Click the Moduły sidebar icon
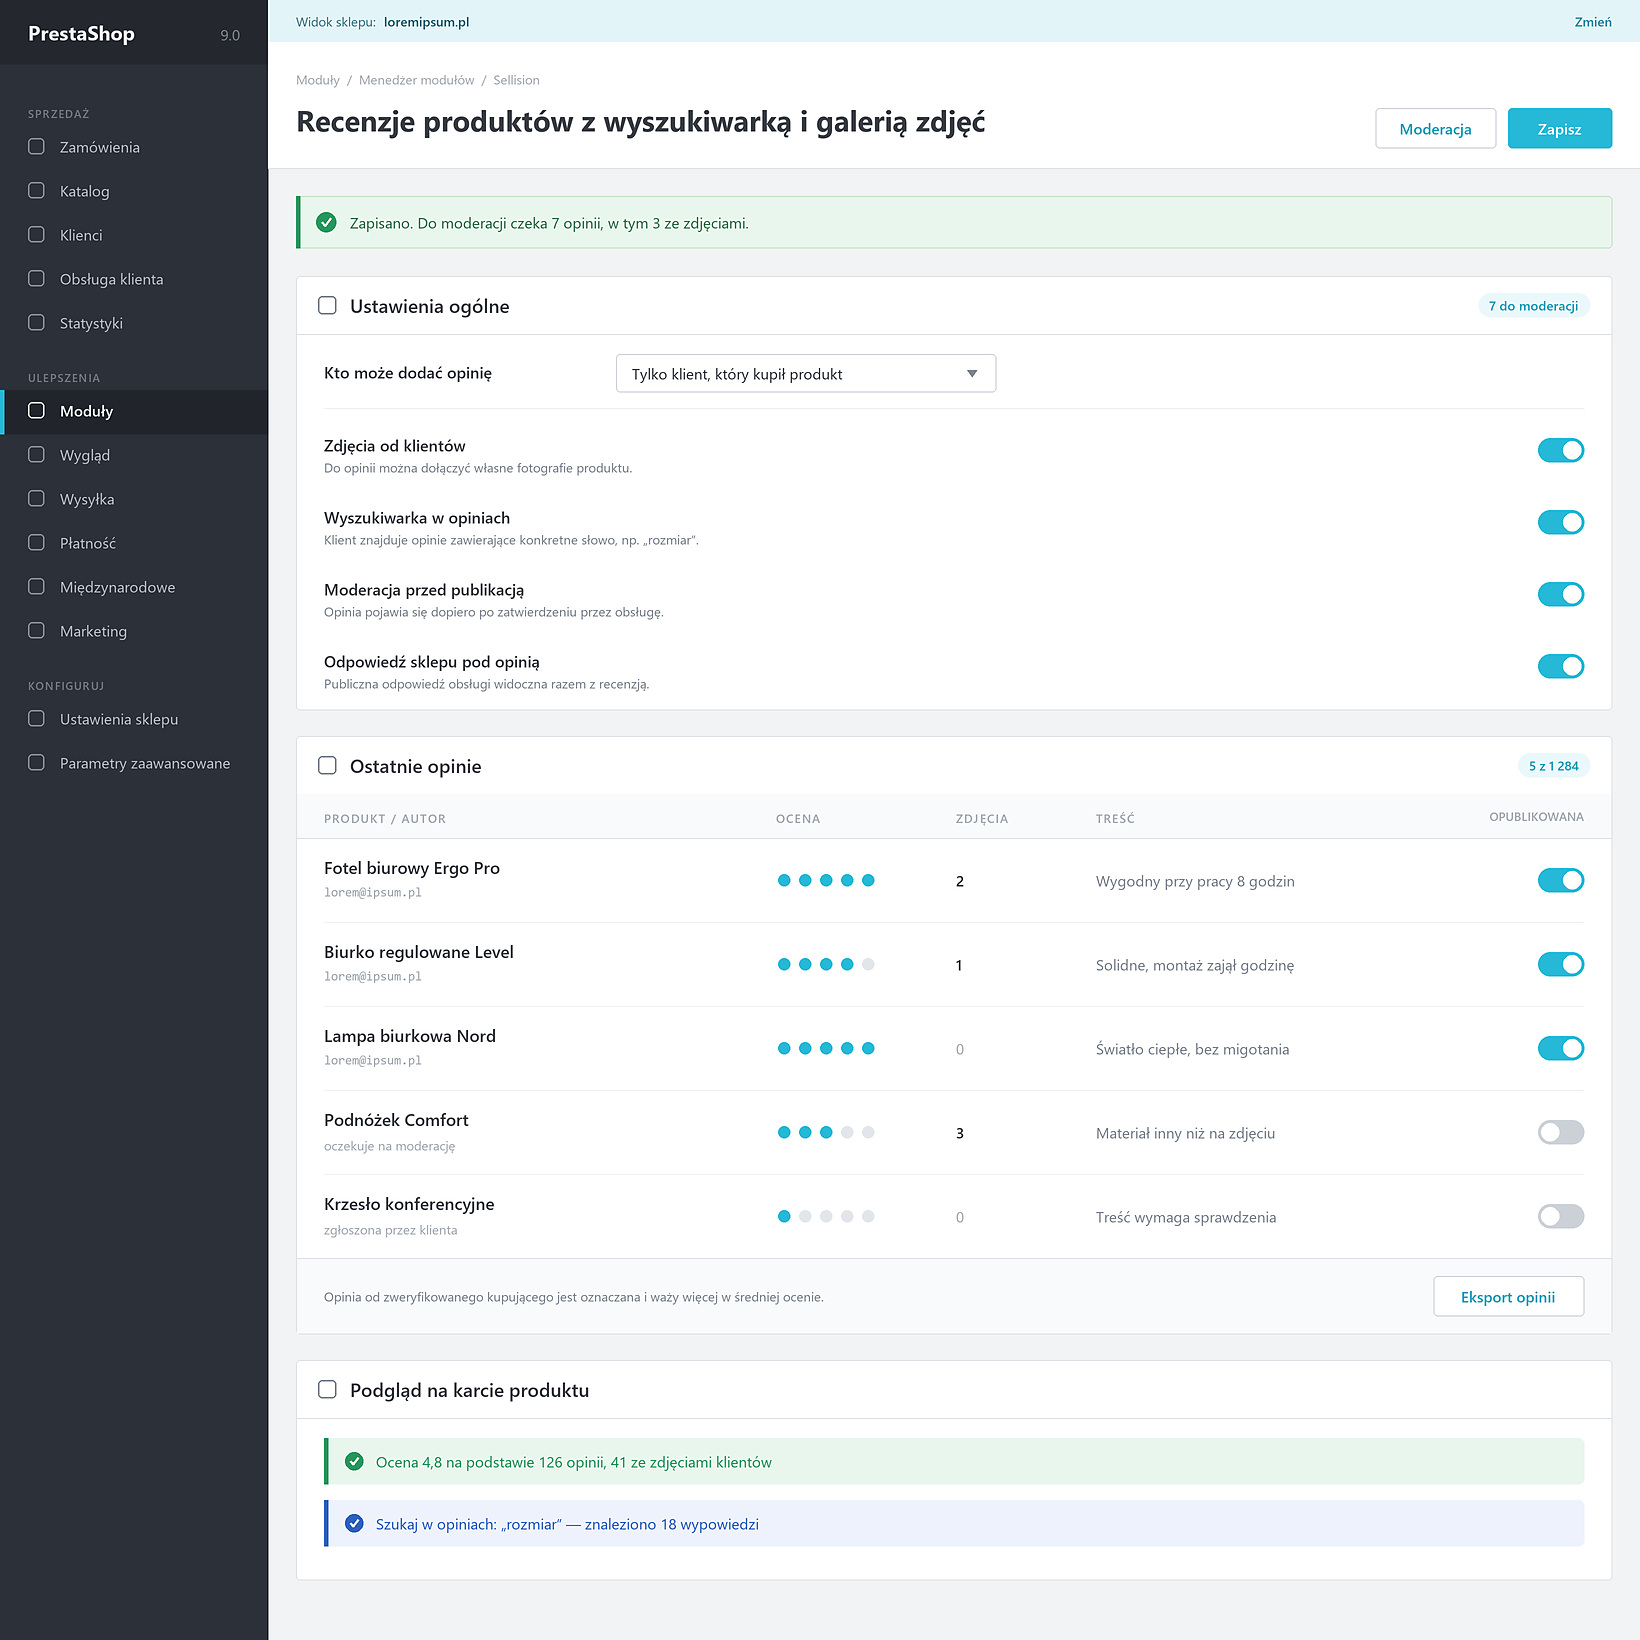 click(x=36, y=411)
